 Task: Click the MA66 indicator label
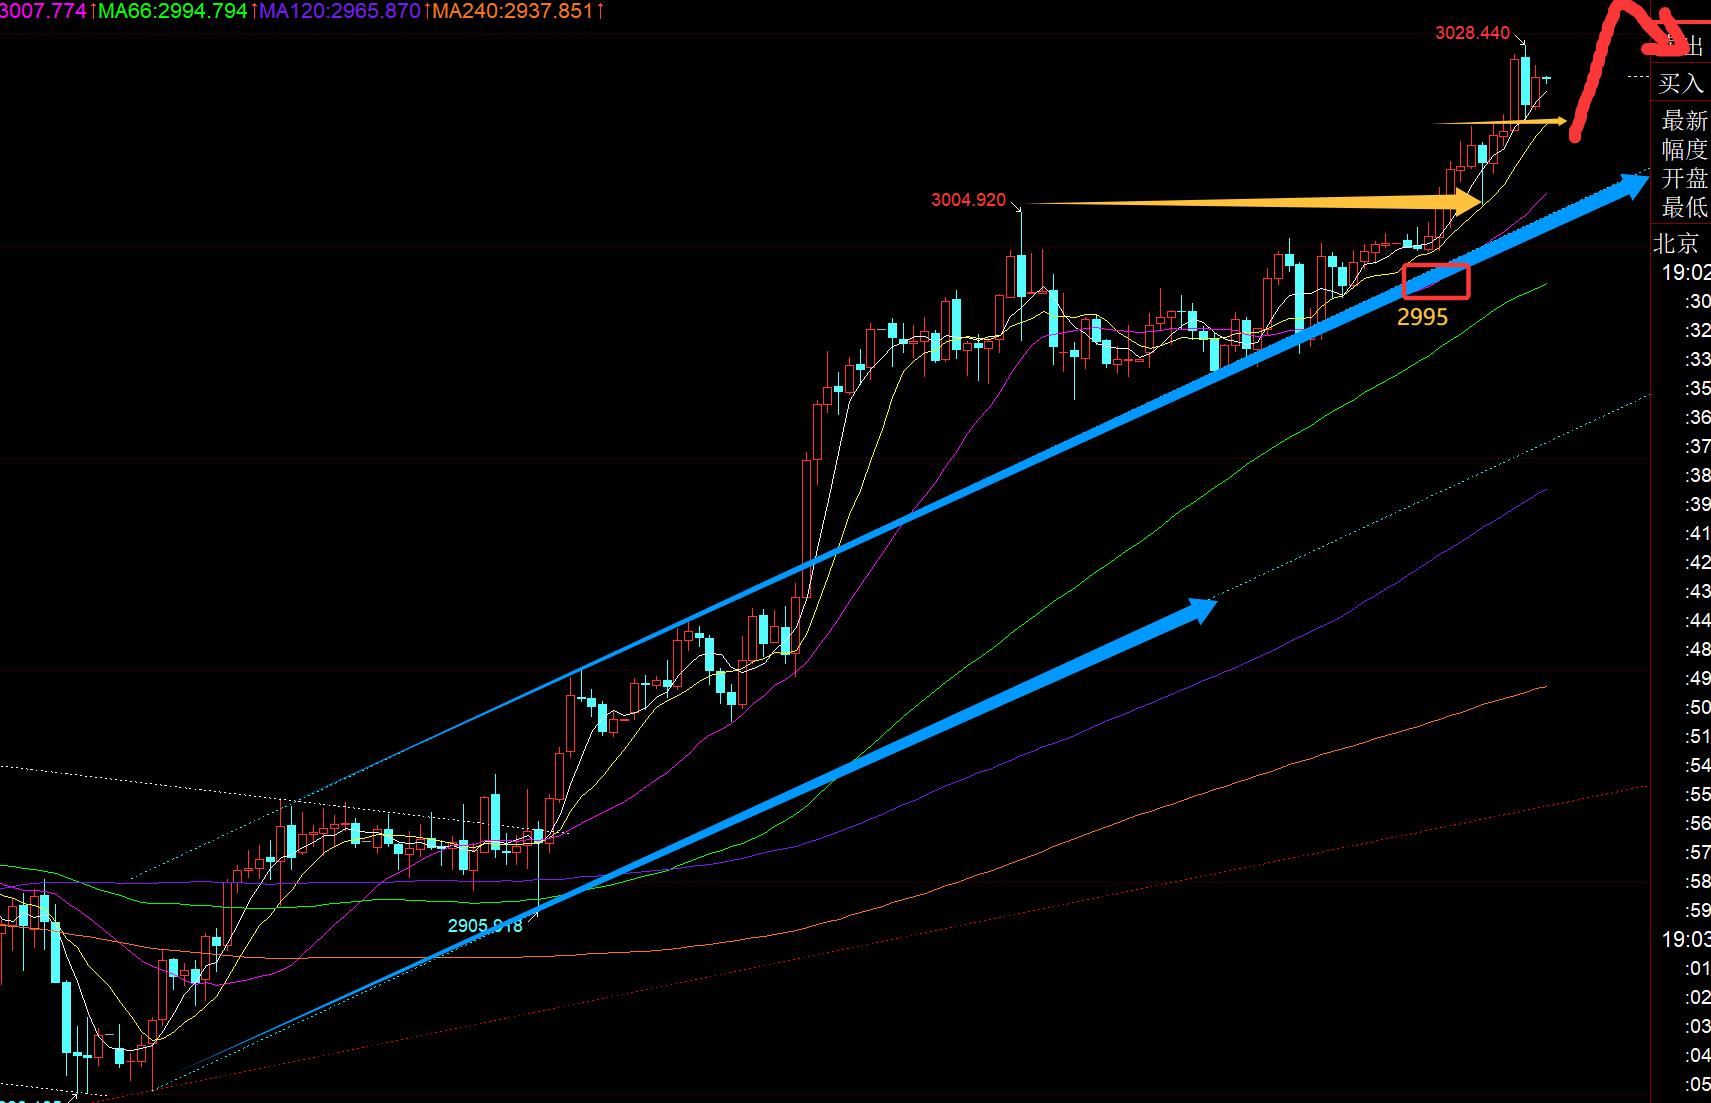point(172,12)
